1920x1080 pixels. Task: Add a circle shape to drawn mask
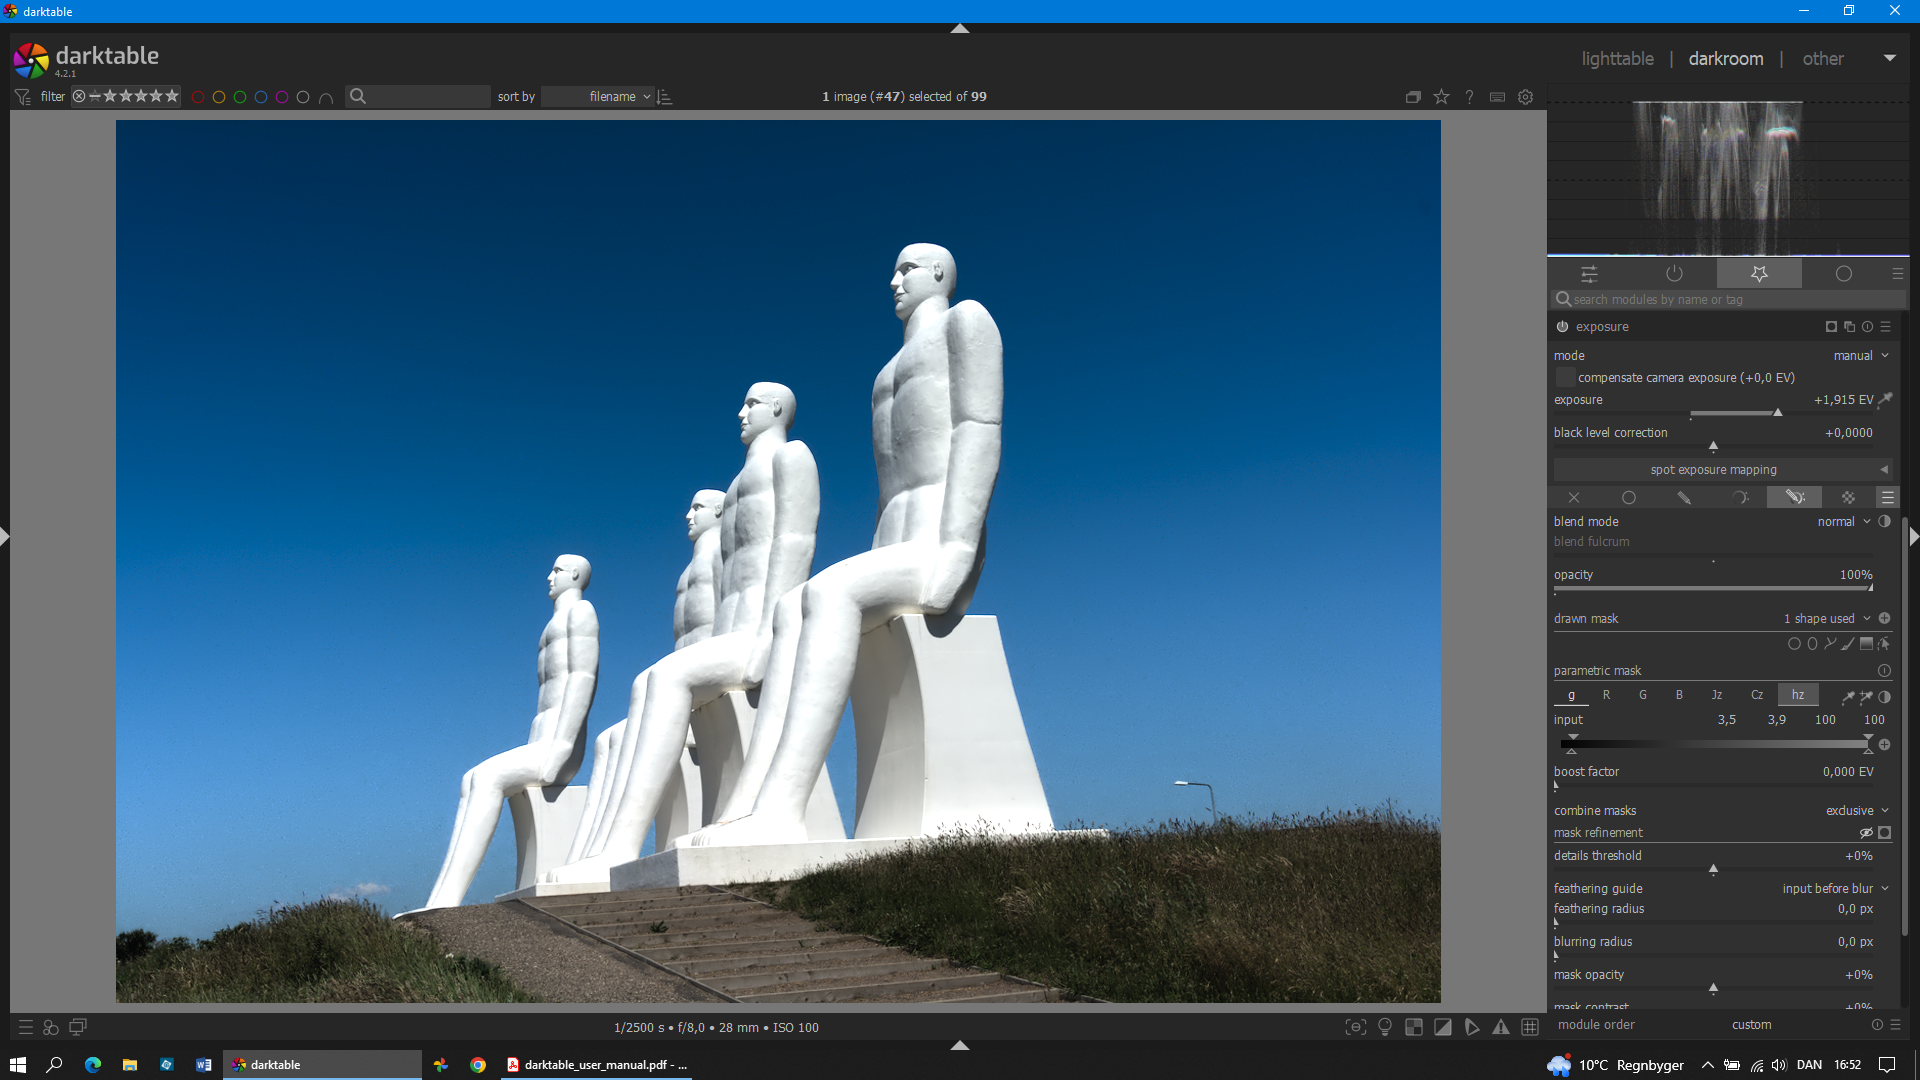(x=1794, y=644)
